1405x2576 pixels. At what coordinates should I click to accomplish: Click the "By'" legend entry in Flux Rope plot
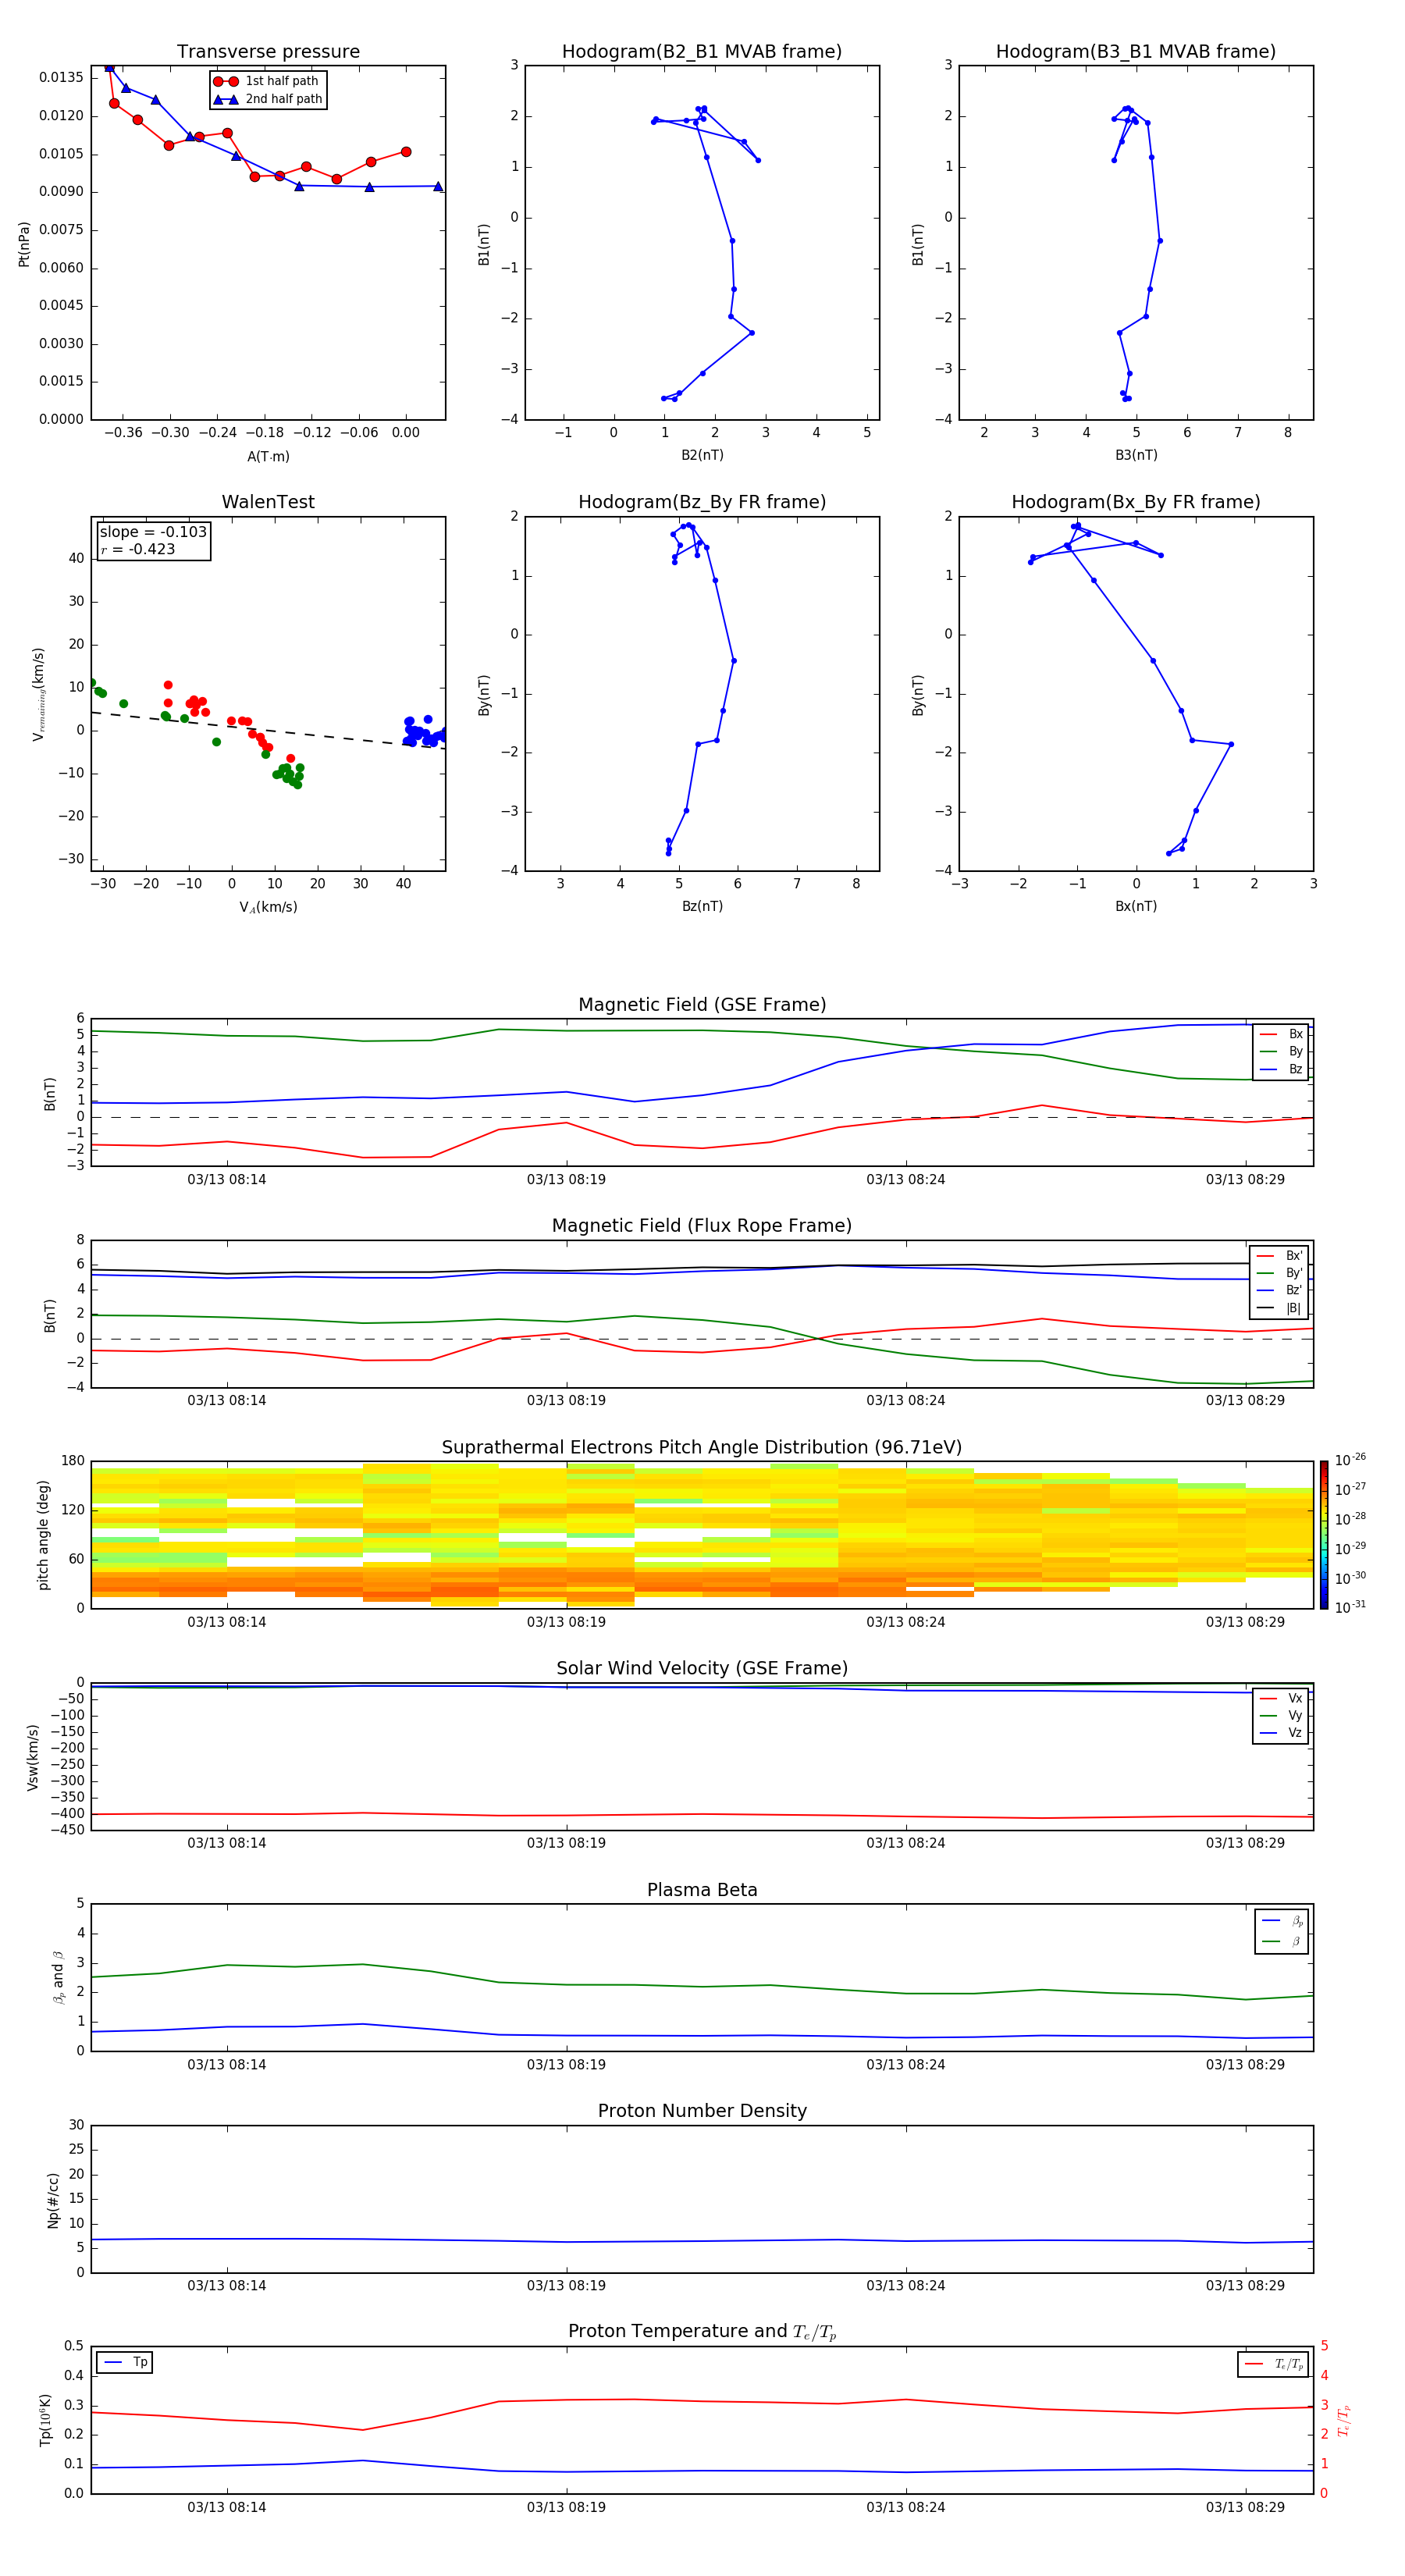click(1279, 1273)
